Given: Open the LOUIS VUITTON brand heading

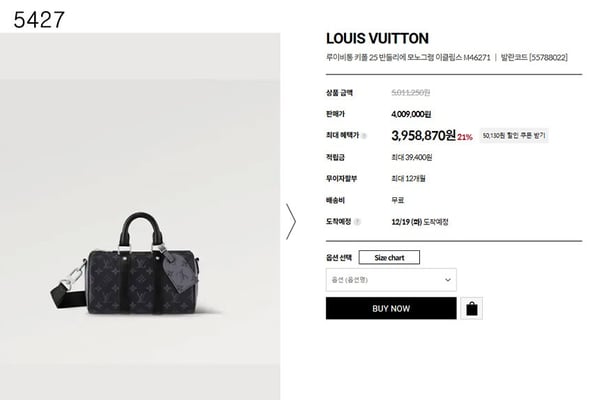Looking at the screenshot, I should pyautogui.click(x=377, y=39).
